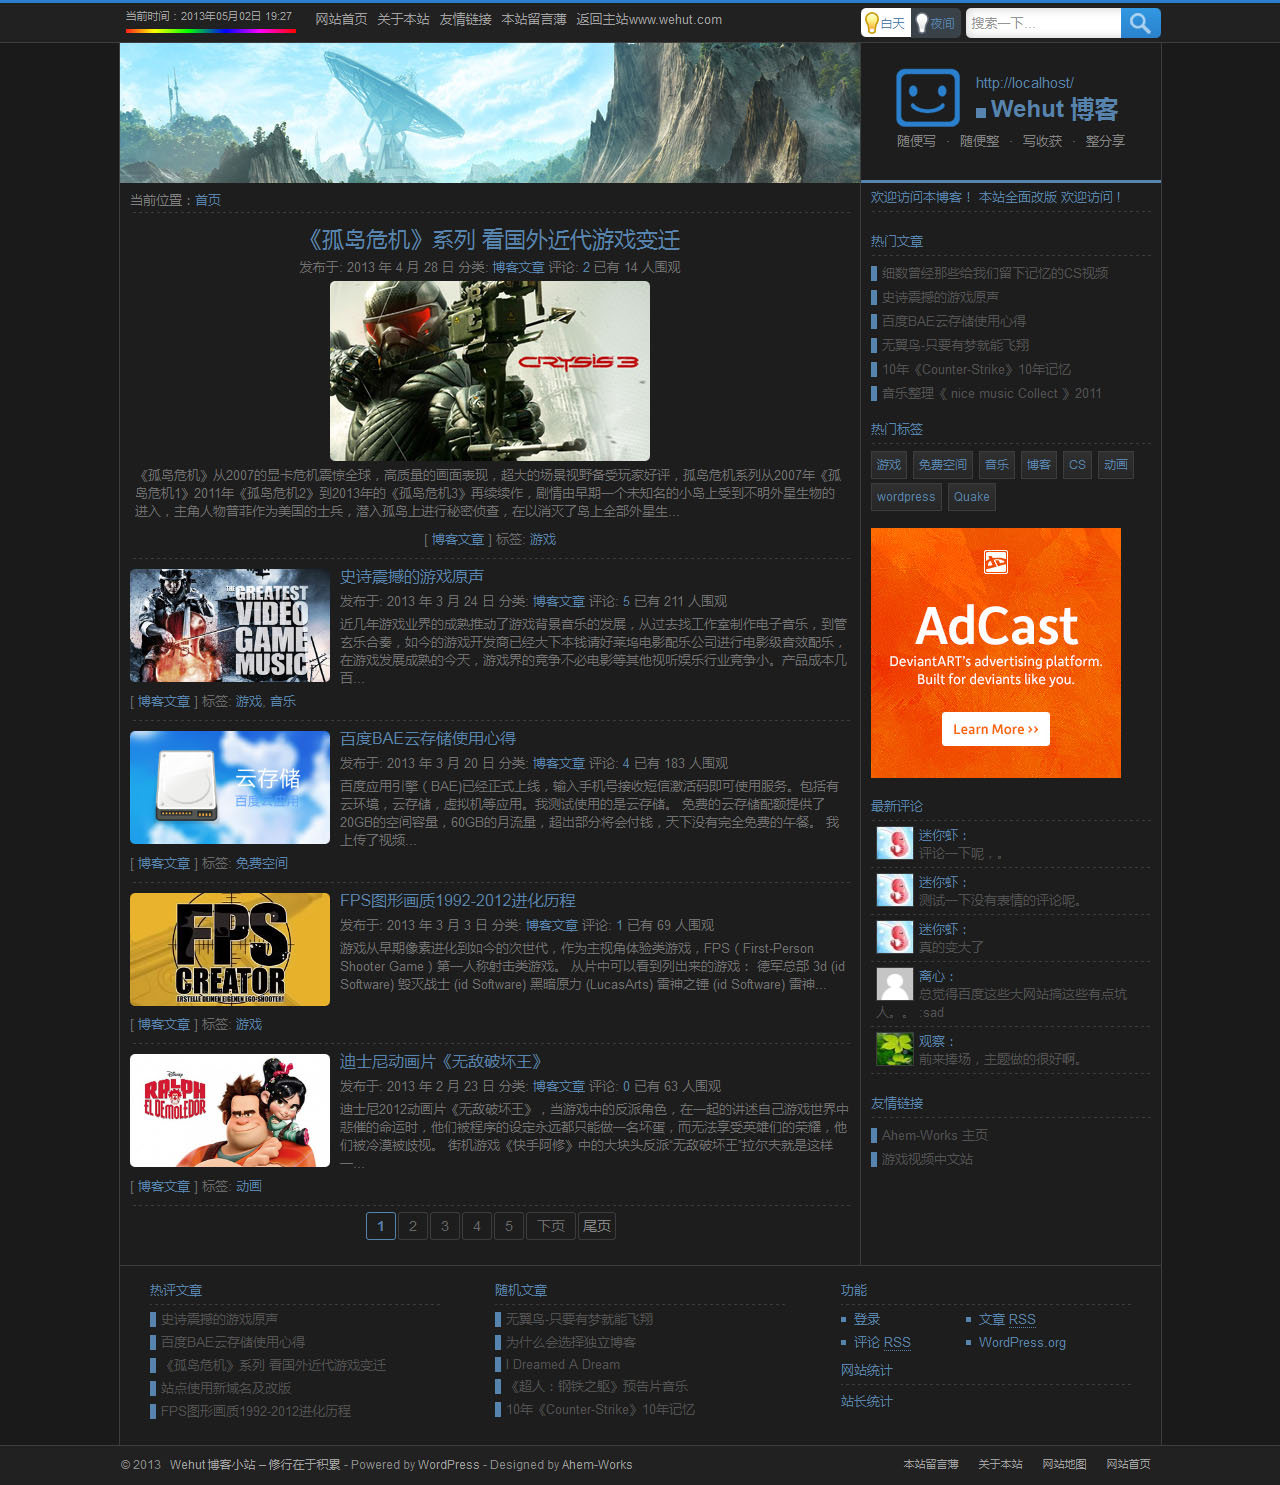The width and height of the screenshot is (1280, 1485).
Task: Open the FPS Creator thumbnail
Action: click(230, 949)
